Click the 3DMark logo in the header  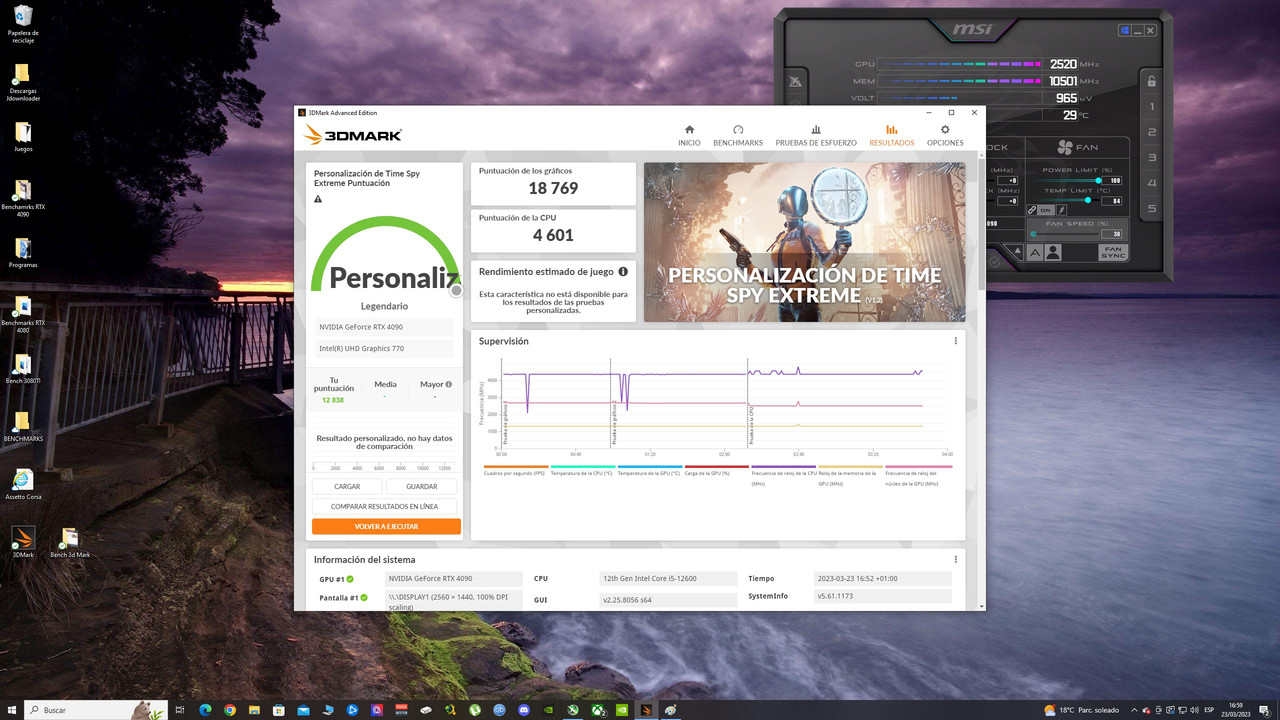(x=352, y=134)
